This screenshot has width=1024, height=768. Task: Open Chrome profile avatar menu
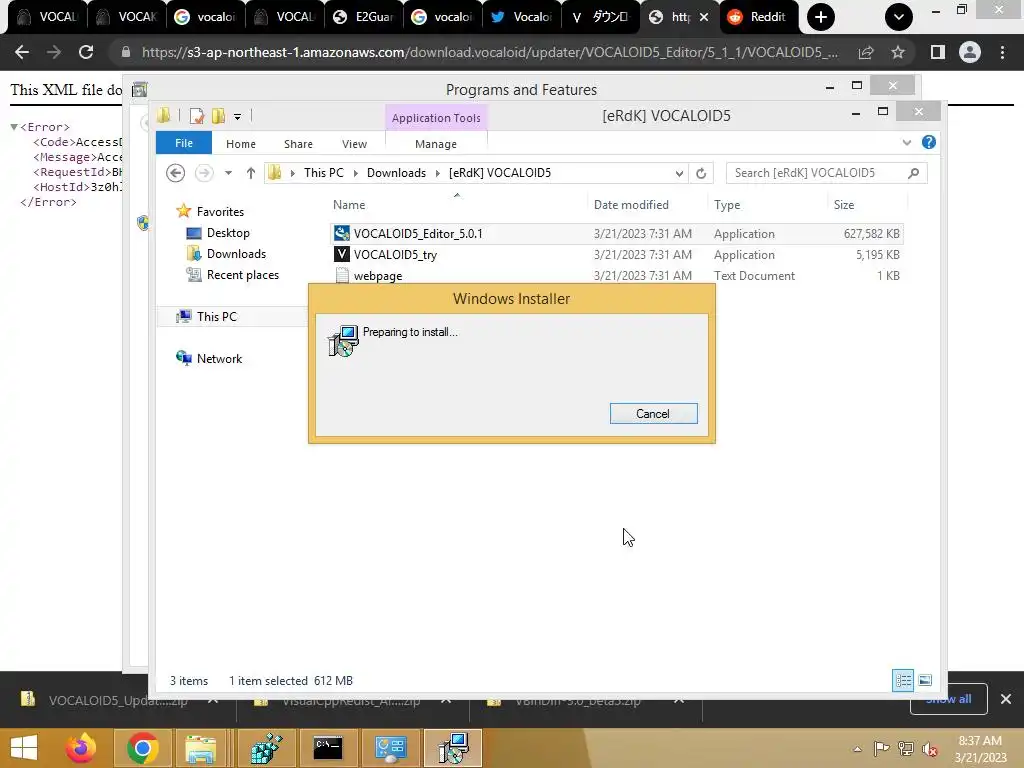tap(970, 52)
